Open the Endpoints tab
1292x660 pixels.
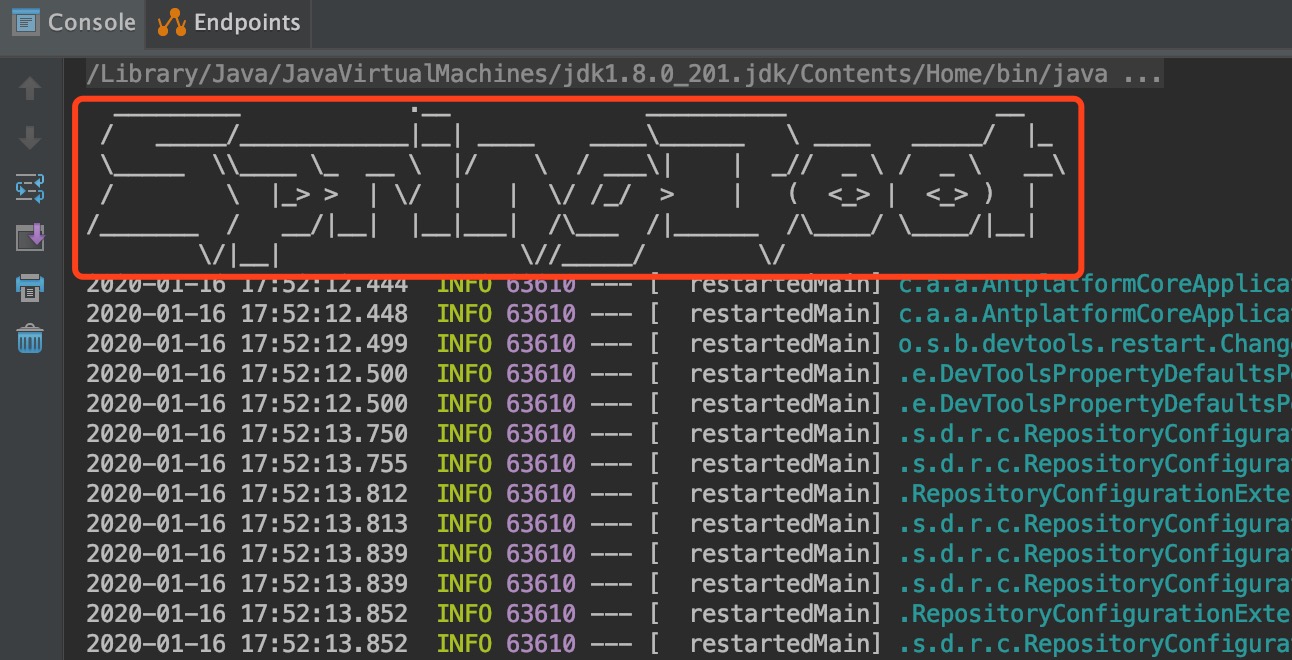[231, 22]
